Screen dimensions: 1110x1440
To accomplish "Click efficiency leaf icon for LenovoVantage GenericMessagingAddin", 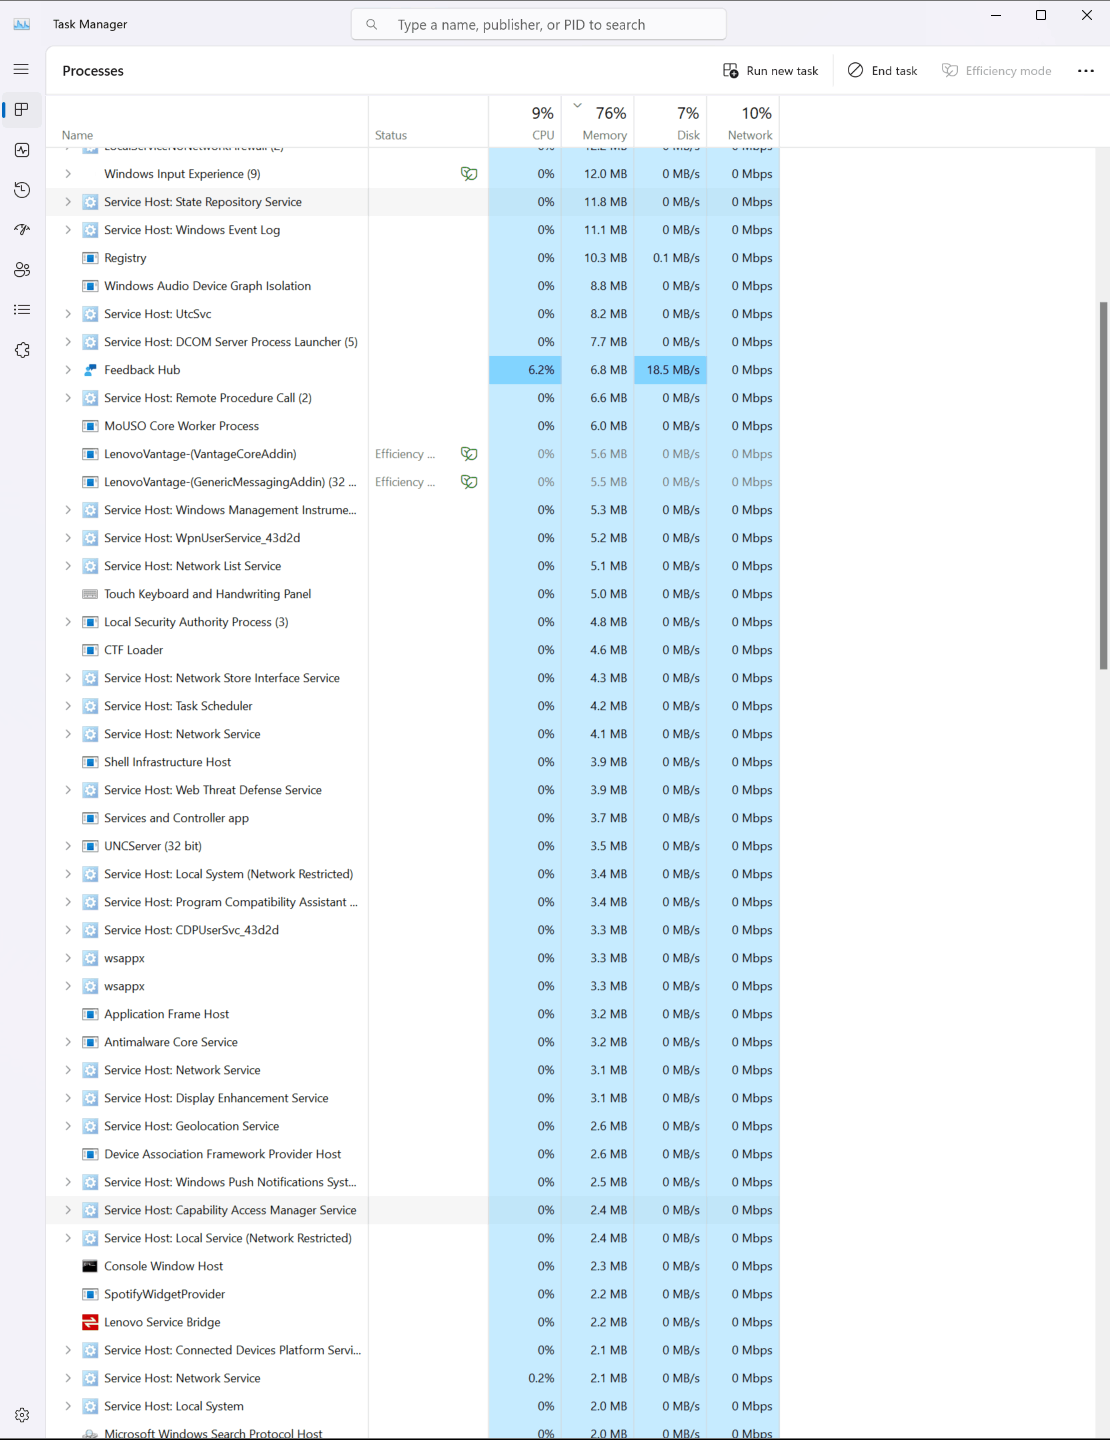I will [469, 482].
